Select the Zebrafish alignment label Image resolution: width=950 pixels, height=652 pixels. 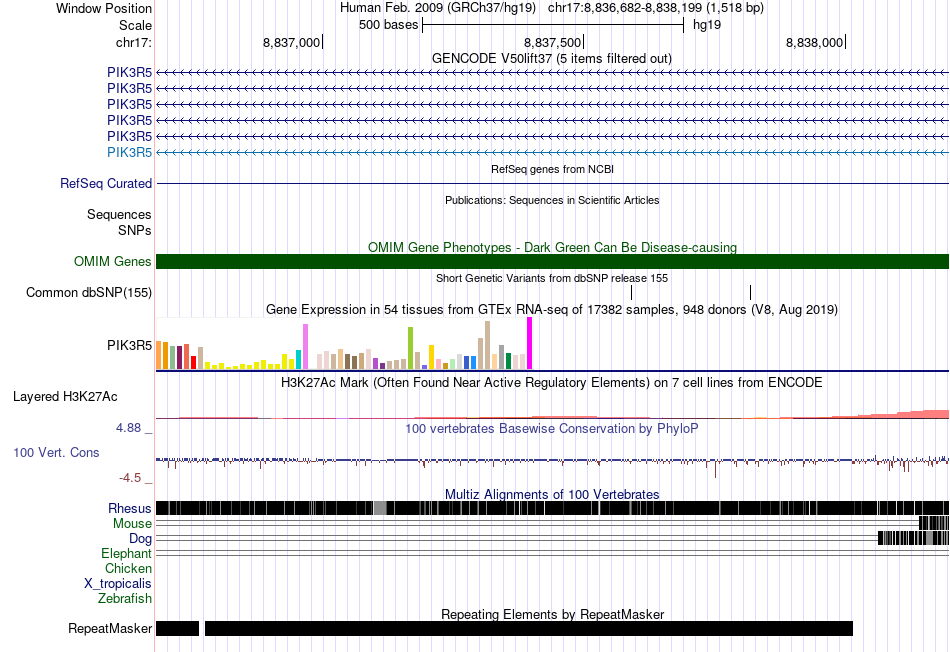(125, 599)
